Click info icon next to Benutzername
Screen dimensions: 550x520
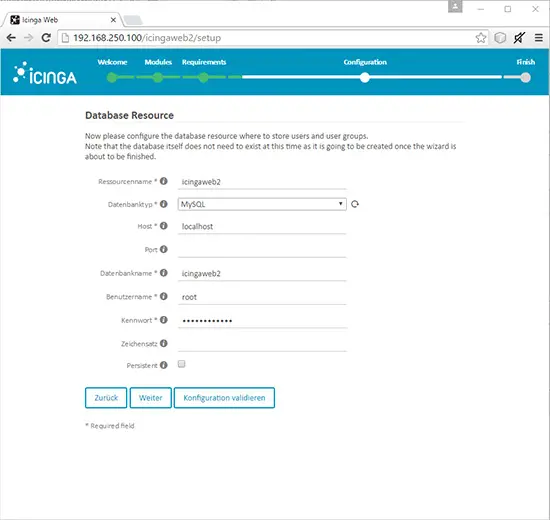tap(163, 296)
